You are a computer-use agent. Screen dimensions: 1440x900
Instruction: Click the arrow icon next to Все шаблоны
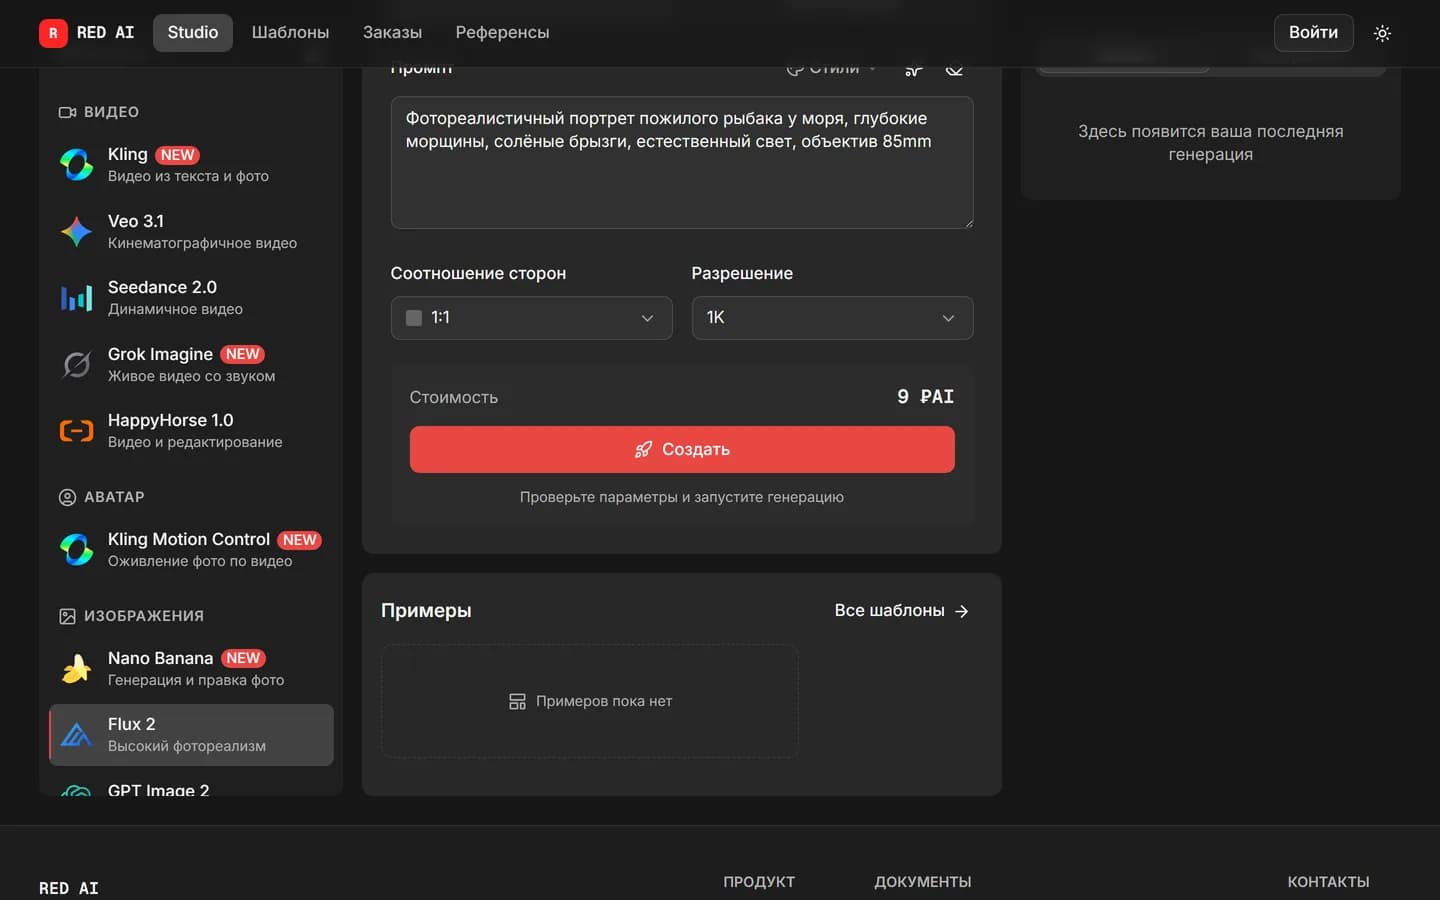click(961, 611)
